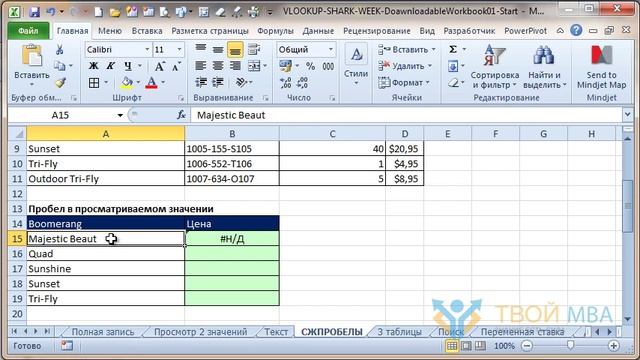Click the formula bar with Majestic Beaut
Screen dimensions: 640x360
(x=406, y=115)
